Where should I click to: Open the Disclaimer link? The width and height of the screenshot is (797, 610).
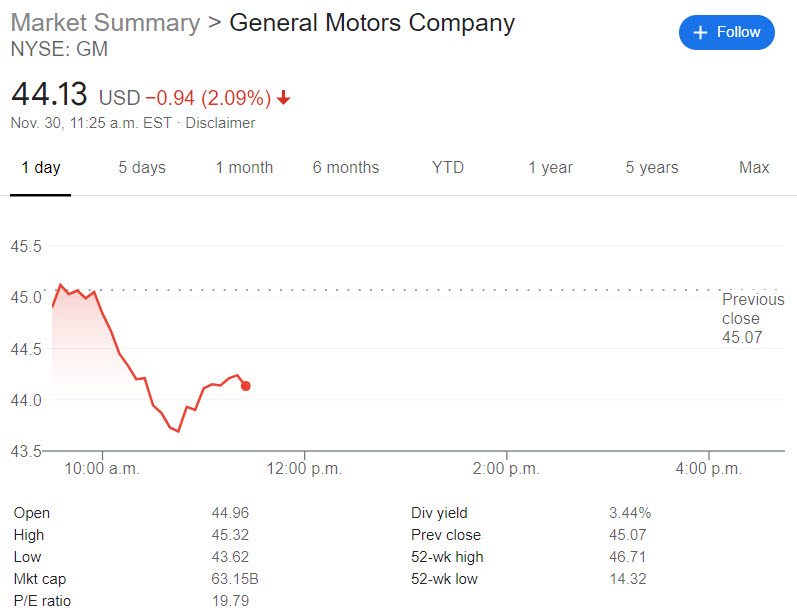point(220,123)
